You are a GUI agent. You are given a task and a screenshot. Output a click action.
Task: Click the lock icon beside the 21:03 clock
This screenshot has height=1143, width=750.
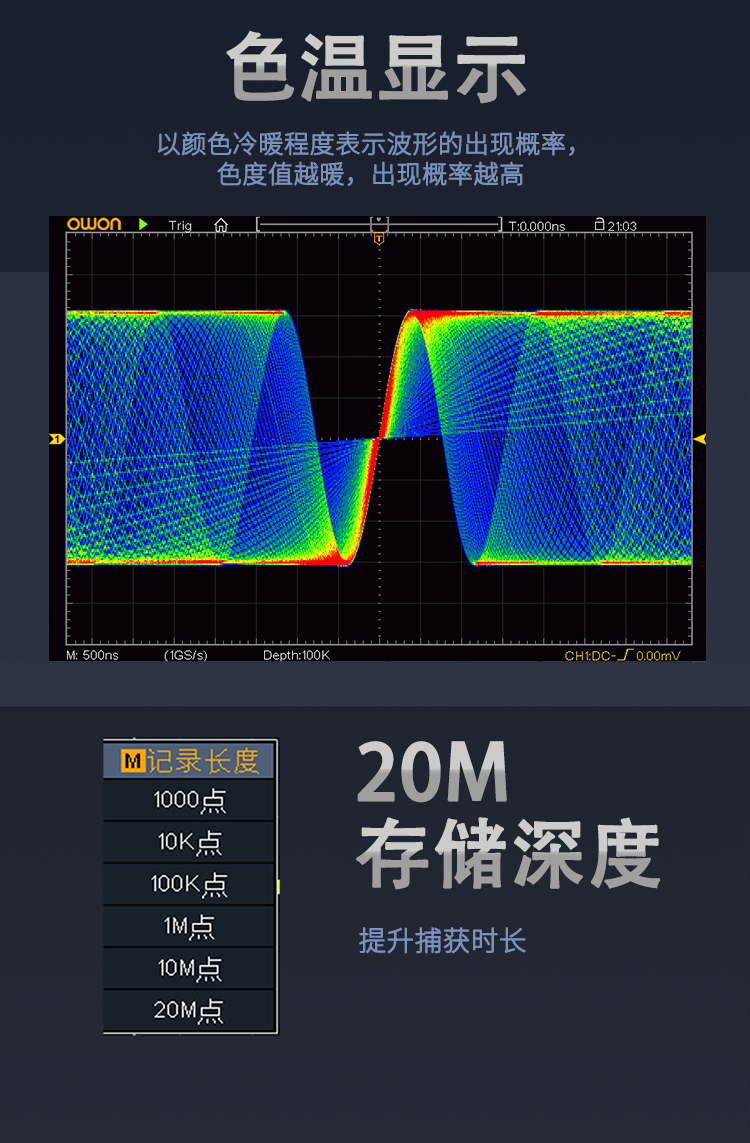point(599,225)
